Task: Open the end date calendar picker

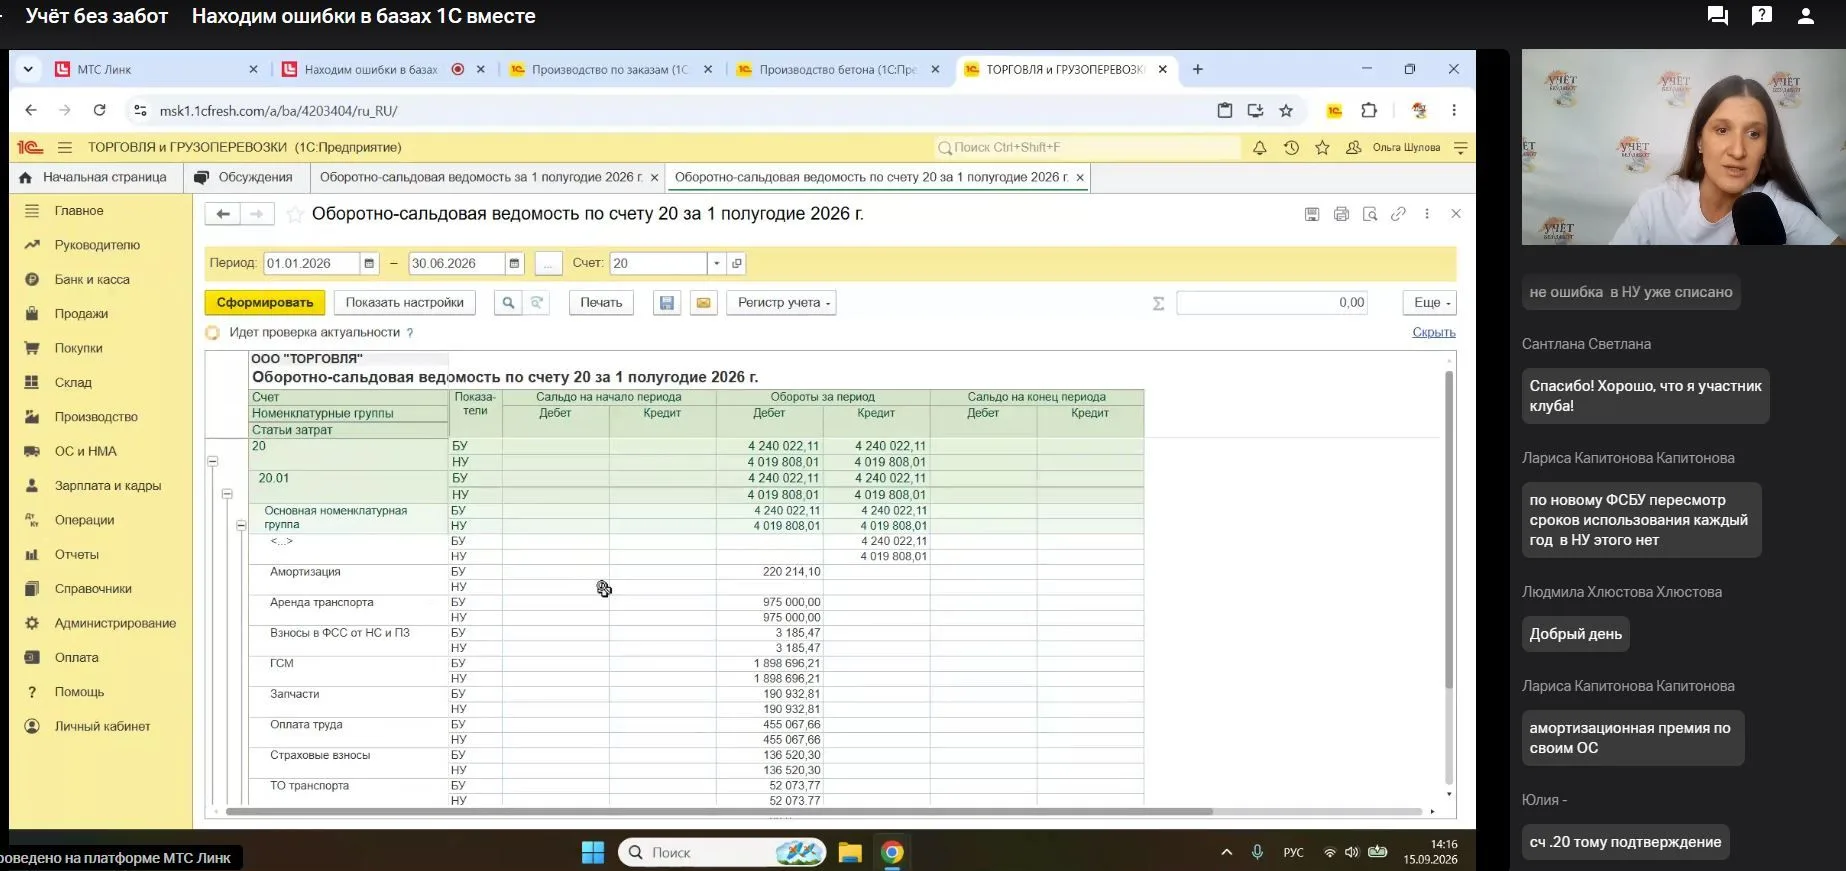Action: tap(514, 263)
